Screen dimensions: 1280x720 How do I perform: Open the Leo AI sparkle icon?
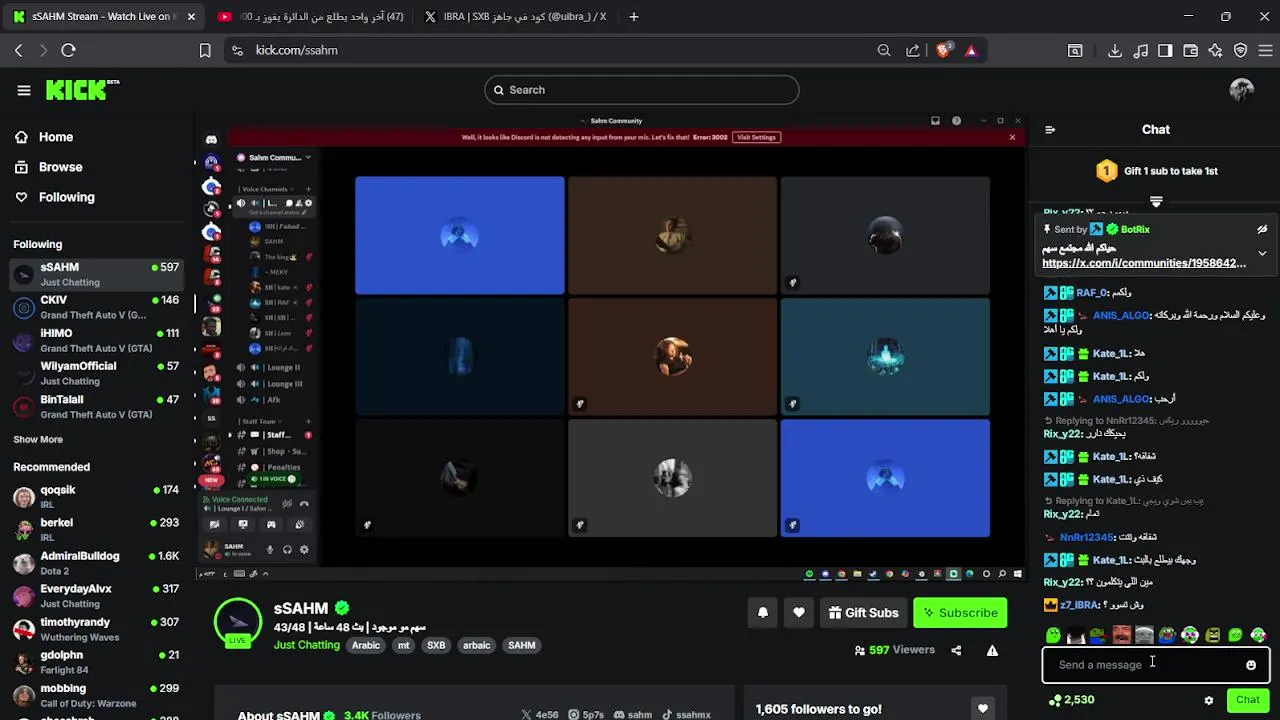[x=1215, y=50]
